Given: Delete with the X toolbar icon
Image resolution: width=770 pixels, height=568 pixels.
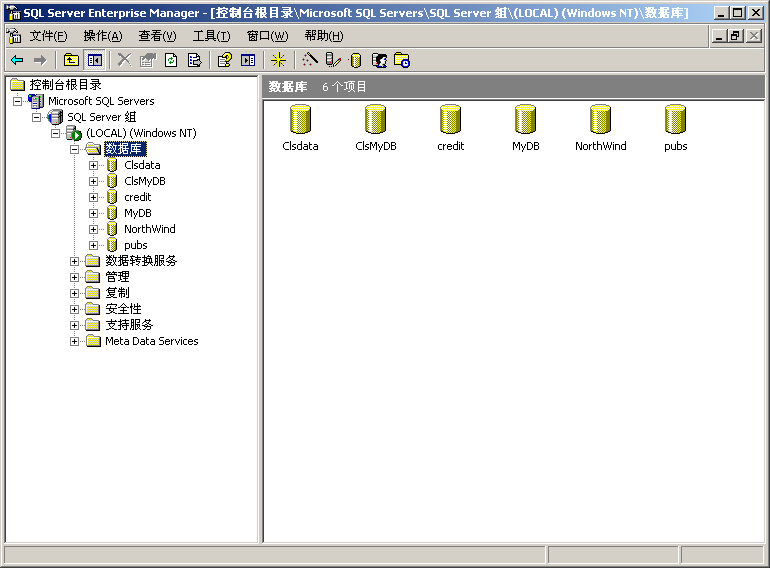Looking at the screenshot, I should pyautogui.click(x=125, y=60).
